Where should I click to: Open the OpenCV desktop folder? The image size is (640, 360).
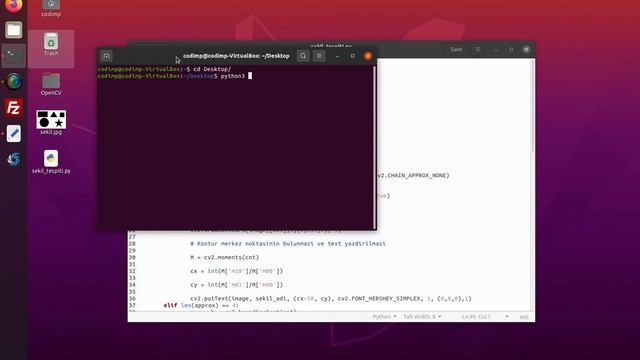(51, 84)
